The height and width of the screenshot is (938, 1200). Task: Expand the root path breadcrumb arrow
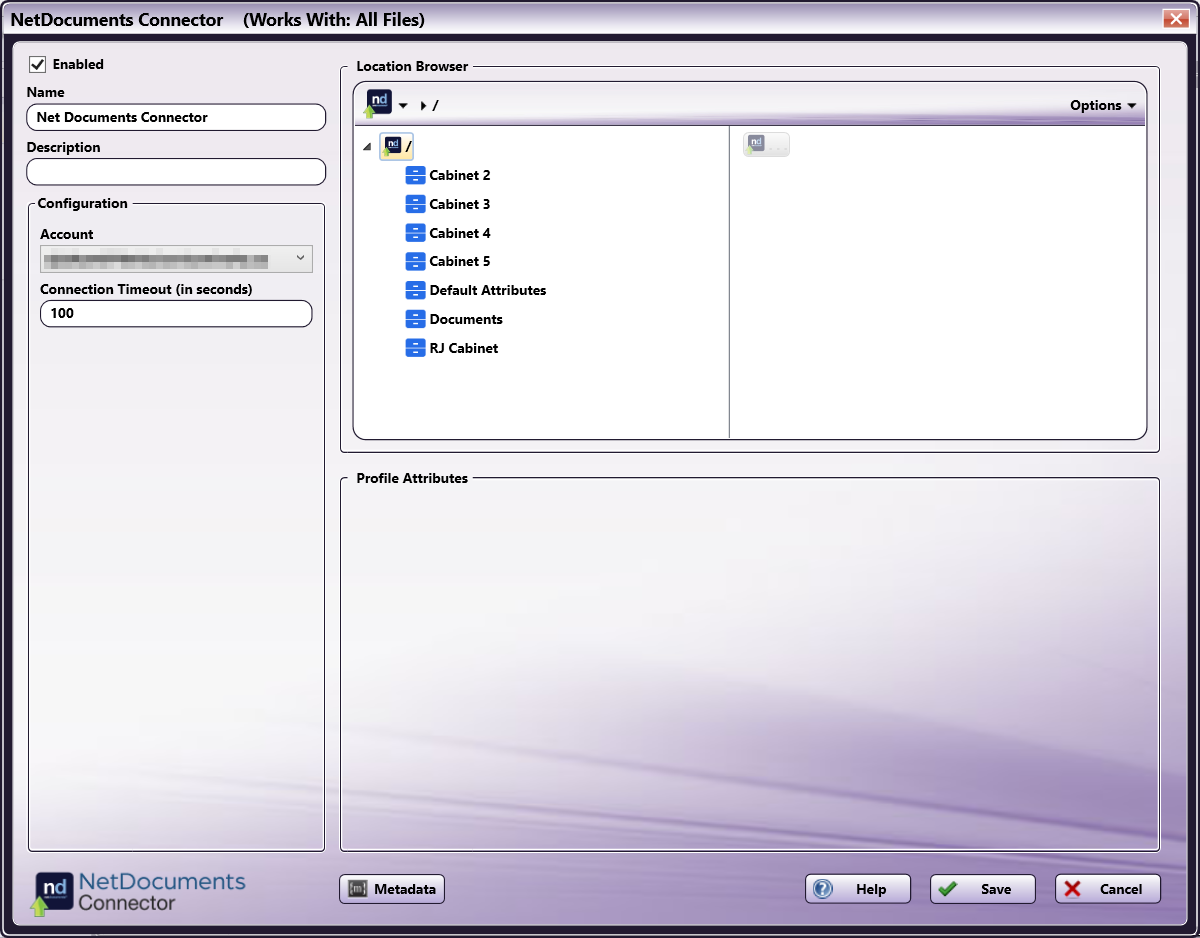[424, 106]
